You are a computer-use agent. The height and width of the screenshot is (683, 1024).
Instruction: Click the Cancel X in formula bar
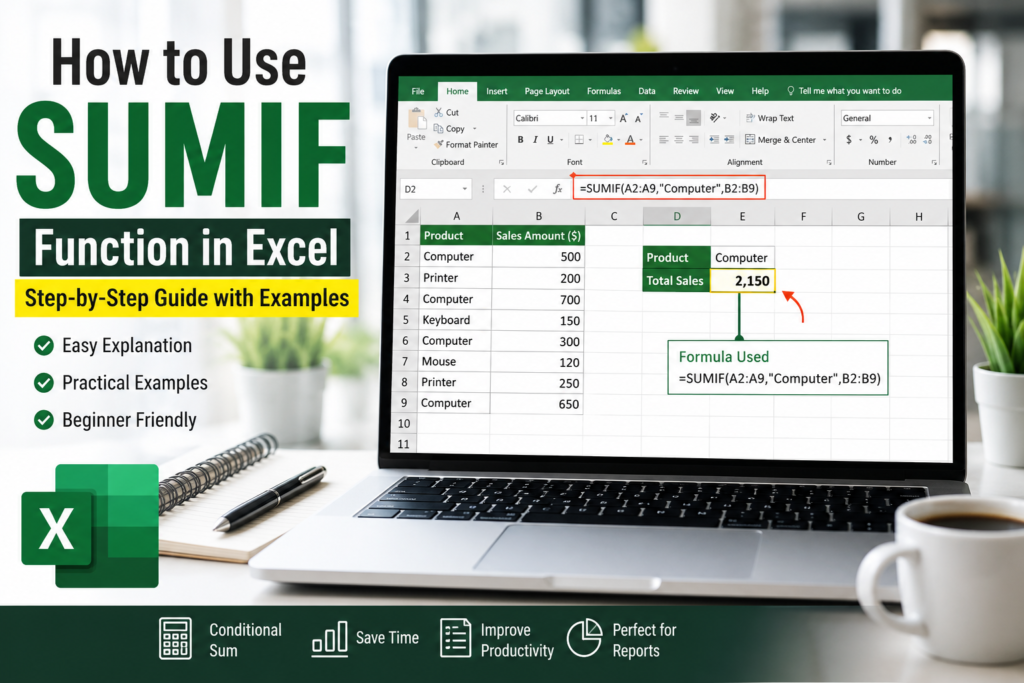click(x=507, y=189)
